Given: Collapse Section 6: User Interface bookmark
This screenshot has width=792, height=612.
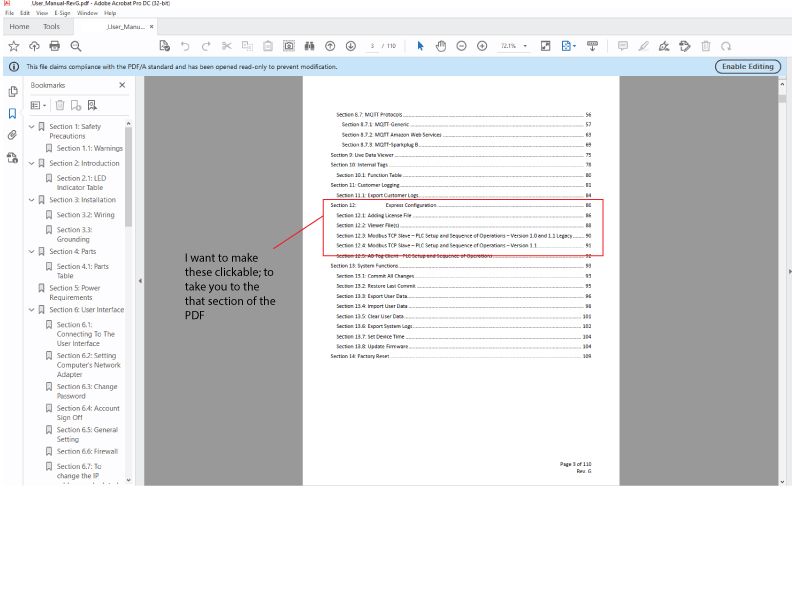Looking at the screenshot, I should (31, 310).
